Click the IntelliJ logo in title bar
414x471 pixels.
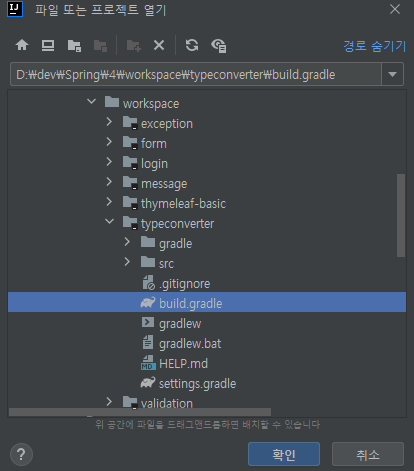(15, 9)
